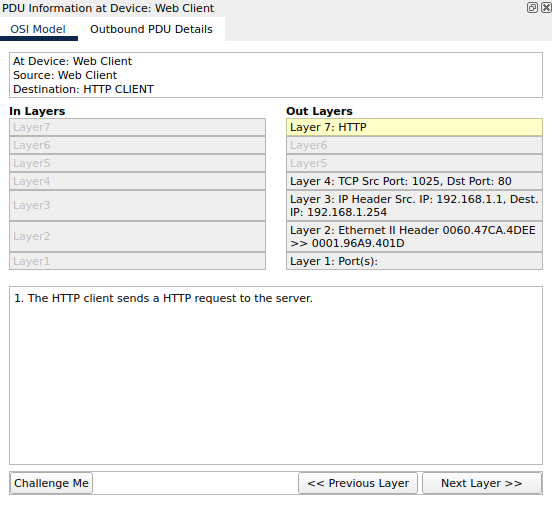Click the Challenge Me button
The height and width of the screenshot is (518, 552).
click(51, 483)
